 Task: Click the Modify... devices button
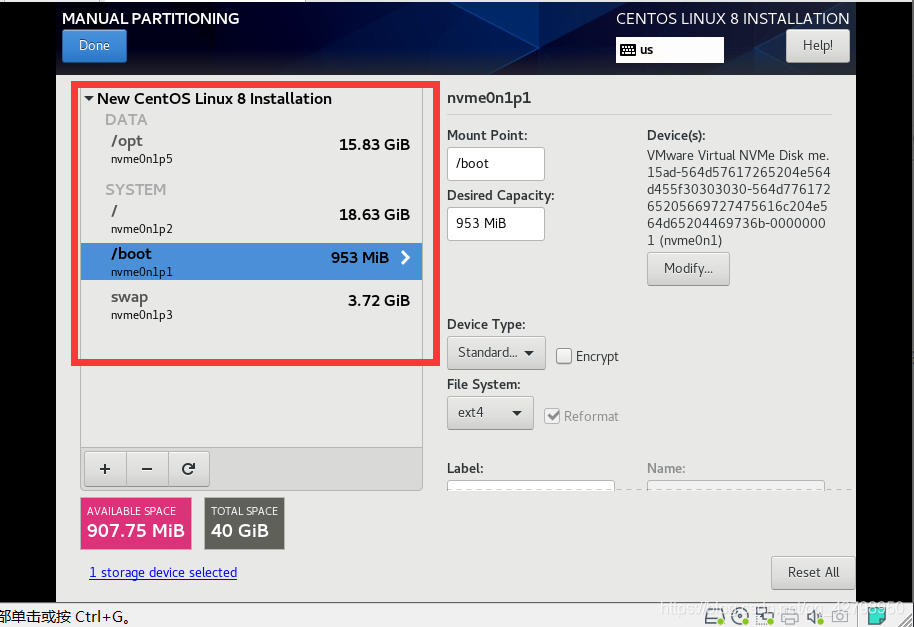tap(688, 269)
